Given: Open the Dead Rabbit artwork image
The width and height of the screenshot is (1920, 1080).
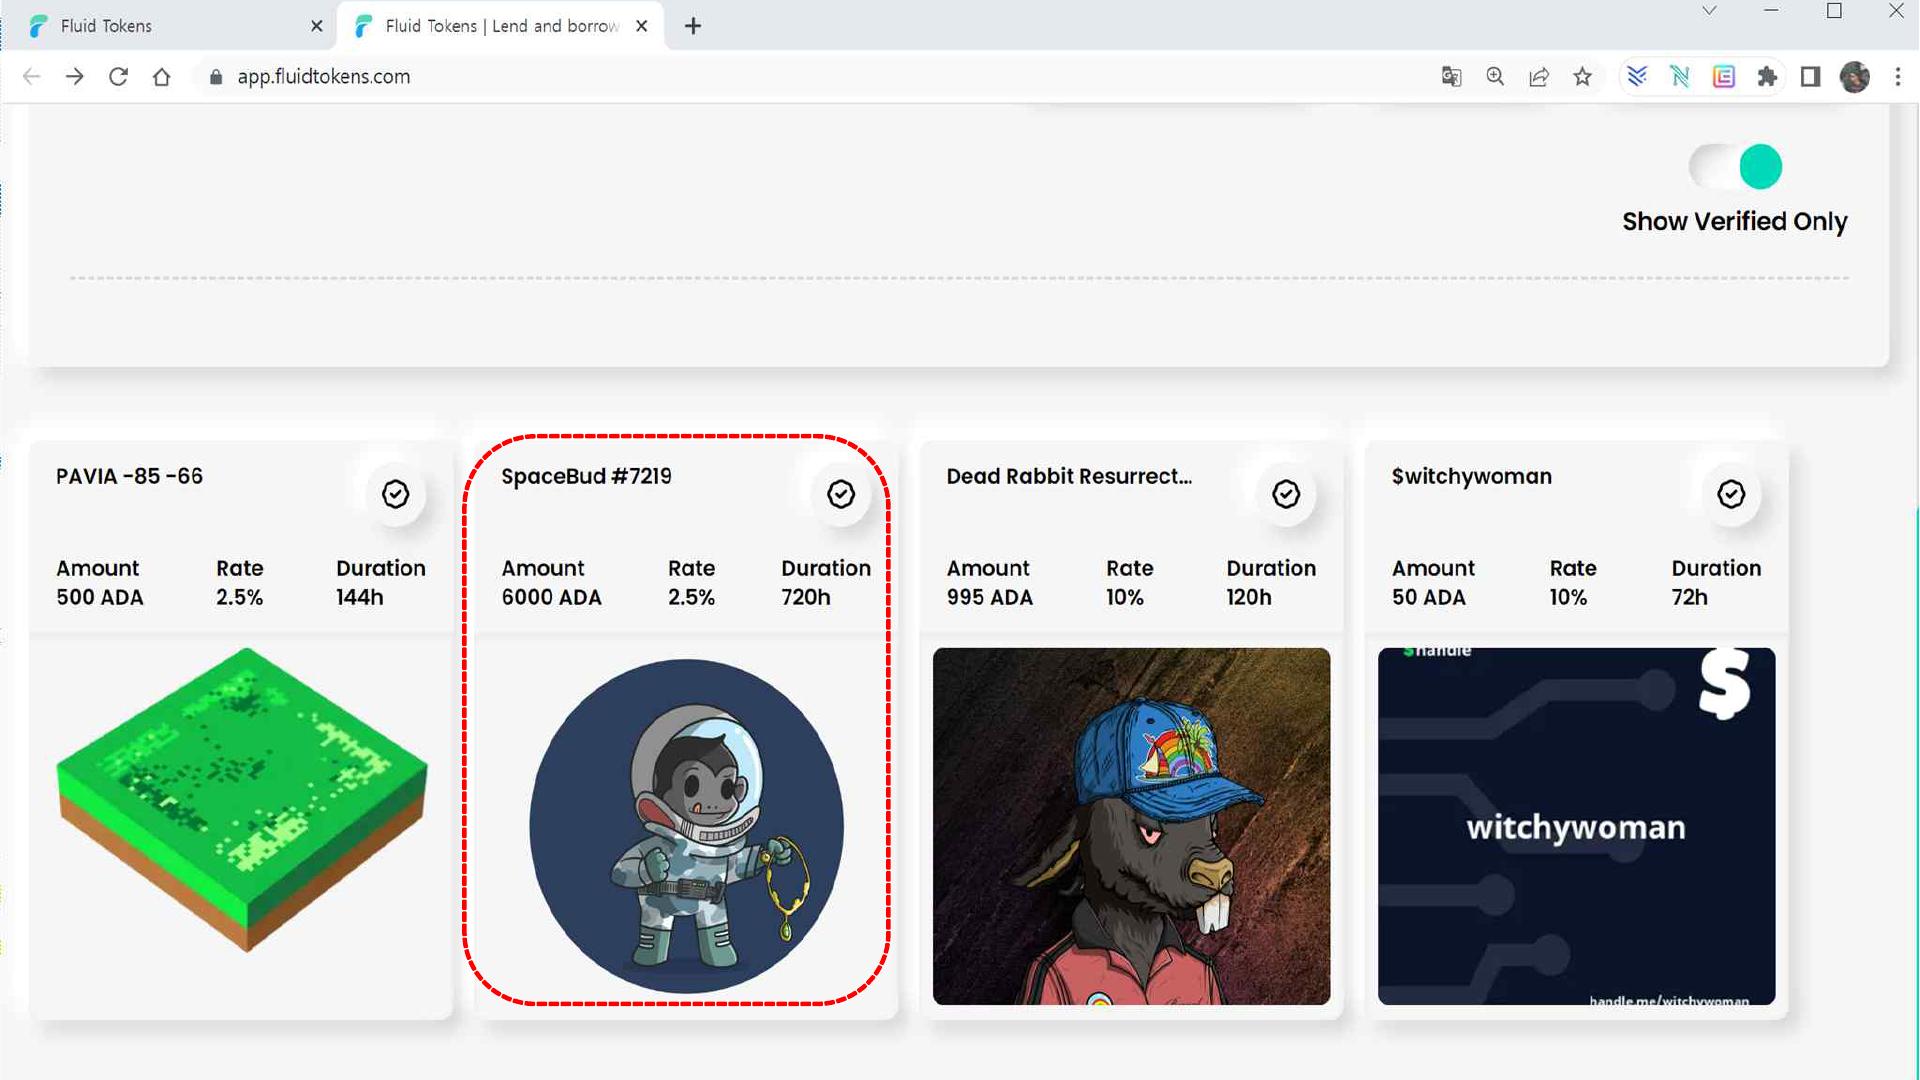Looking at the screenshot, I should 1131,826.
